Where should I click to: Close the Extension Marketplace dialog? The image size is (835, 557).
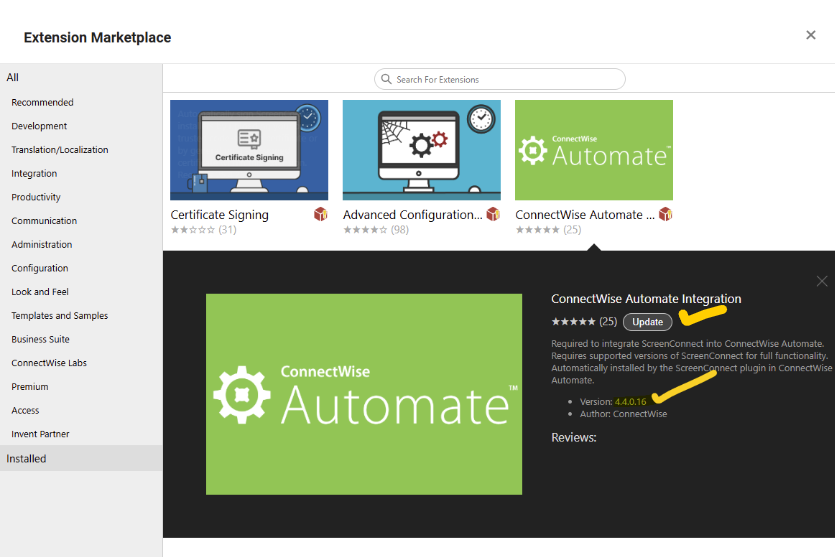pos(811,35)
